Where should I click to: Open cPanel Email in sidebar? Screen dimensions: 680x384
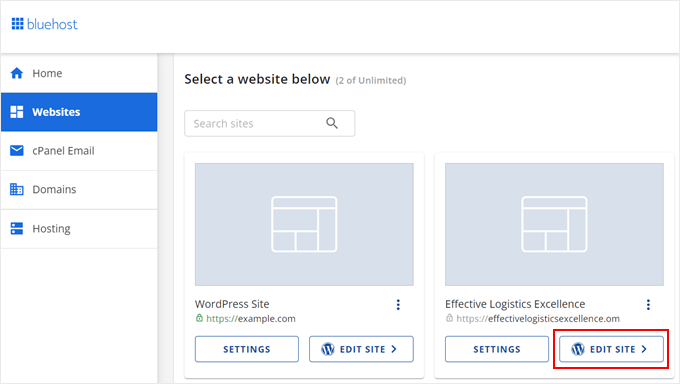click(x=79, y=151)
